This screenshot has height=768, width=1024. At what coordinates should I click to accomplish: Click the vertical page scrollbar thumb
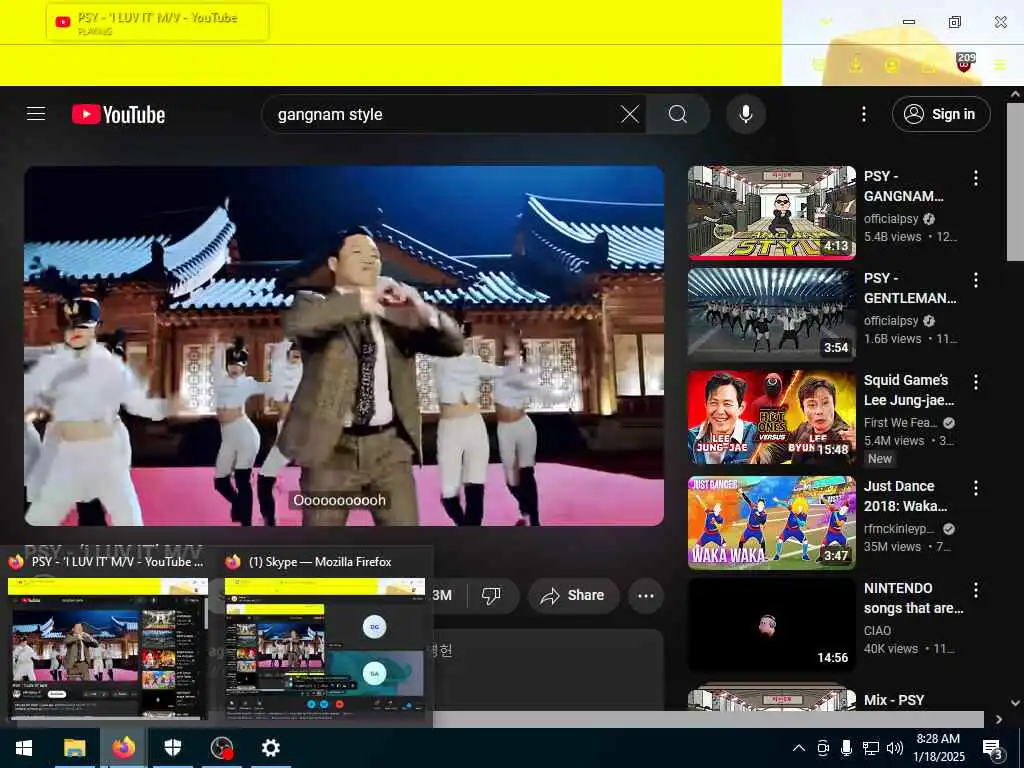1014,181
